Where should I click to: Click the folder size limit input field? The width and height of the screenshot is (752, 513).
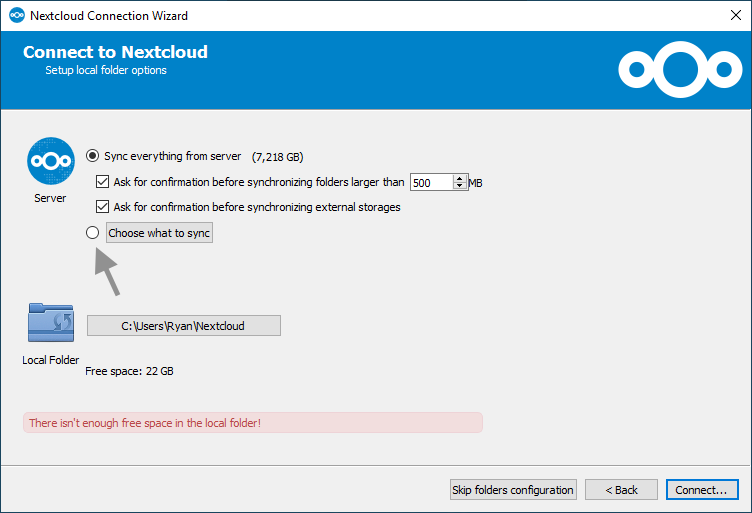(x=431, y=183)
